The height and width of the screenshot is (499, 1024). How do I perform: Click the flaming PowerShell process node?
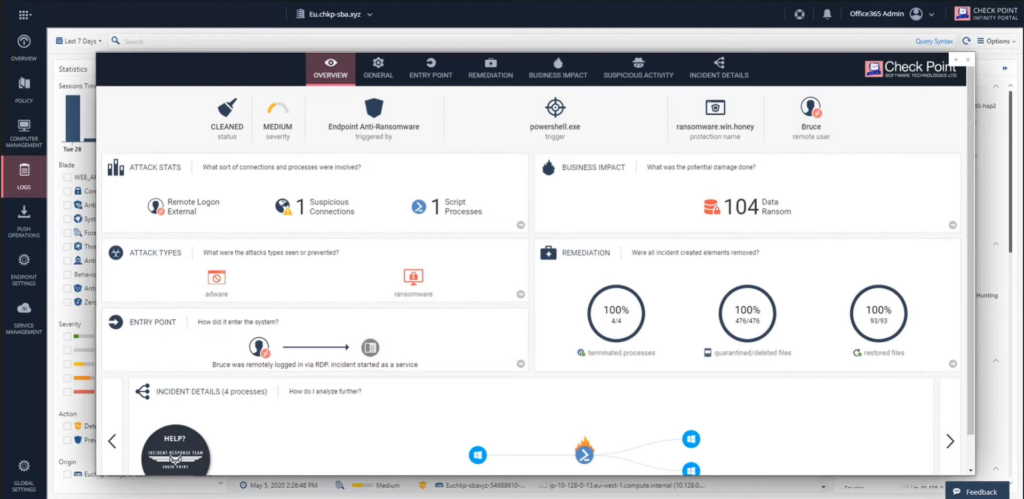click(x=584, y=453)
